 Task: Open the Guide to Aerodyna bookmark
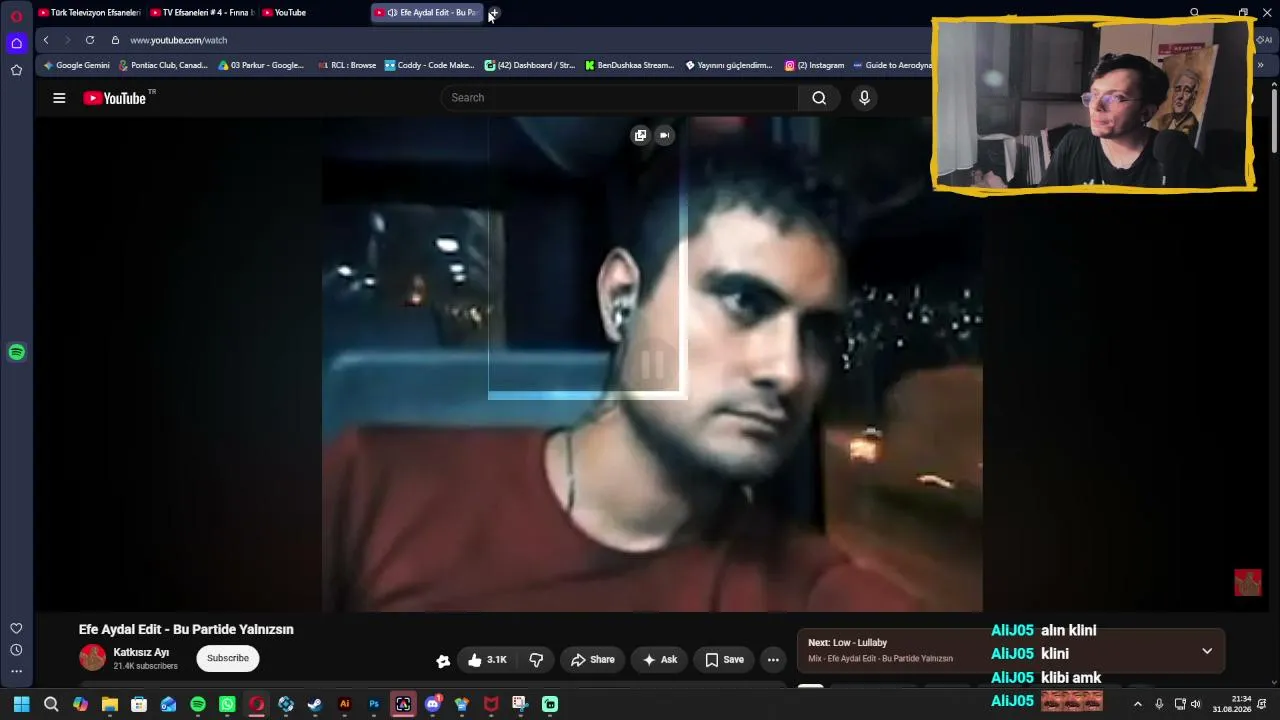(x=892, y=65)
